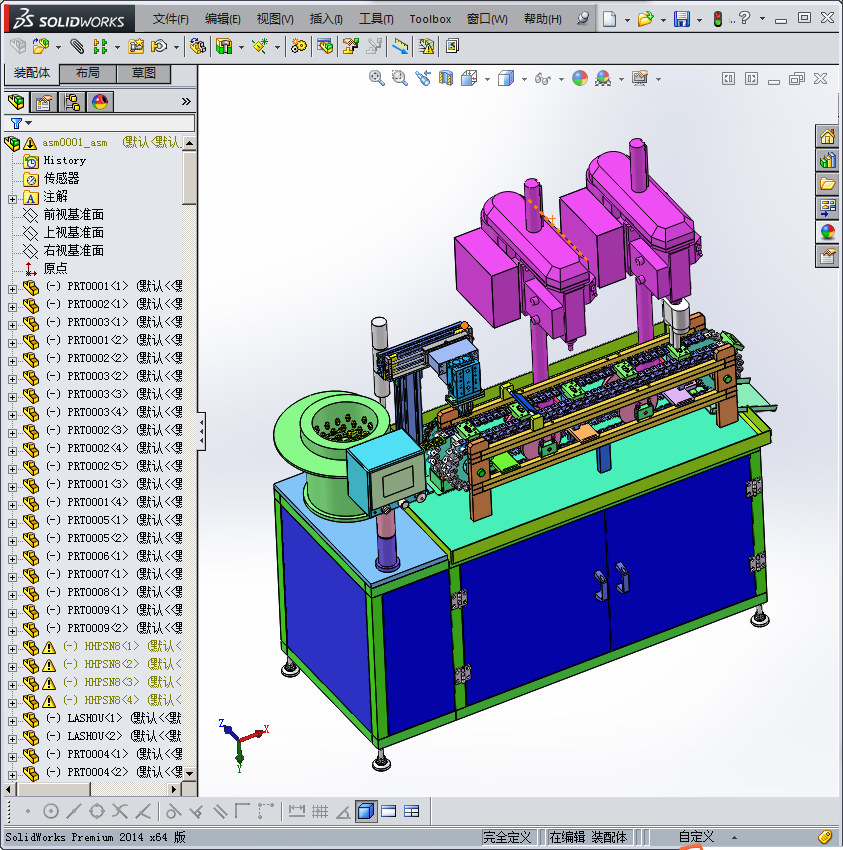
Task: Toggle the single viewport layout button
Action: [x=389, y=812]
